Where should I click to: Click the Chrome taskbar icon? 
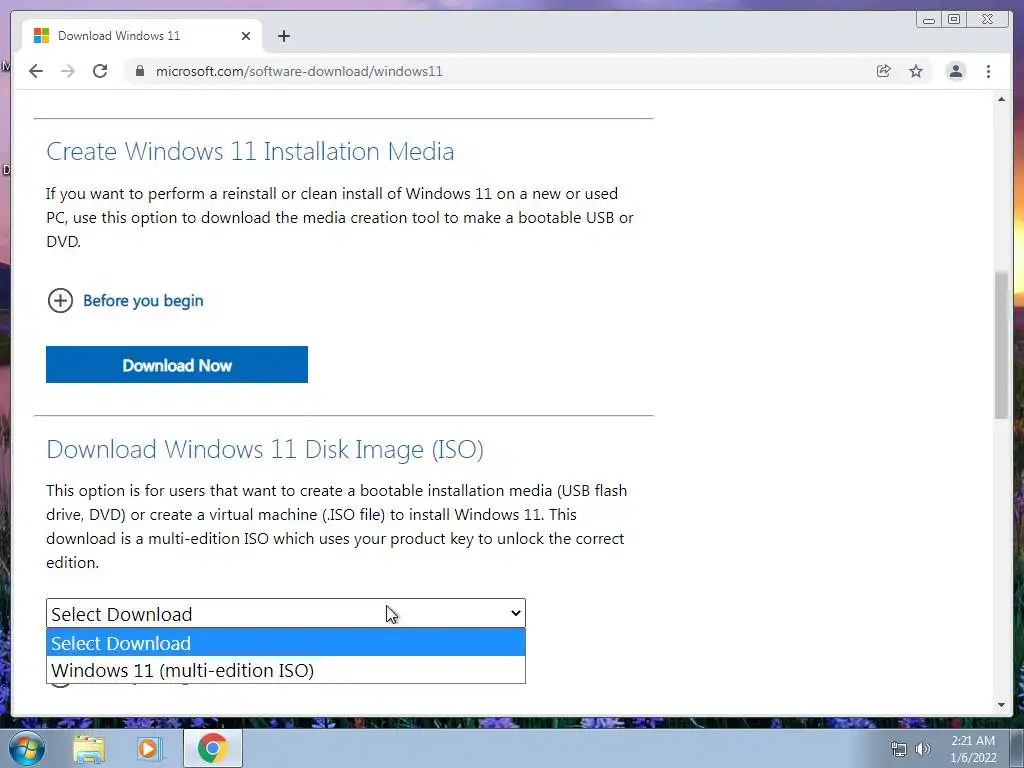213,748
